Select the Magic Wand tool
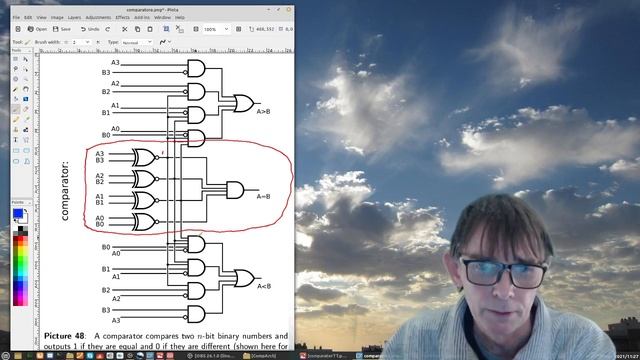This screenshot has width=640, height=360. (x=16, y=89)
